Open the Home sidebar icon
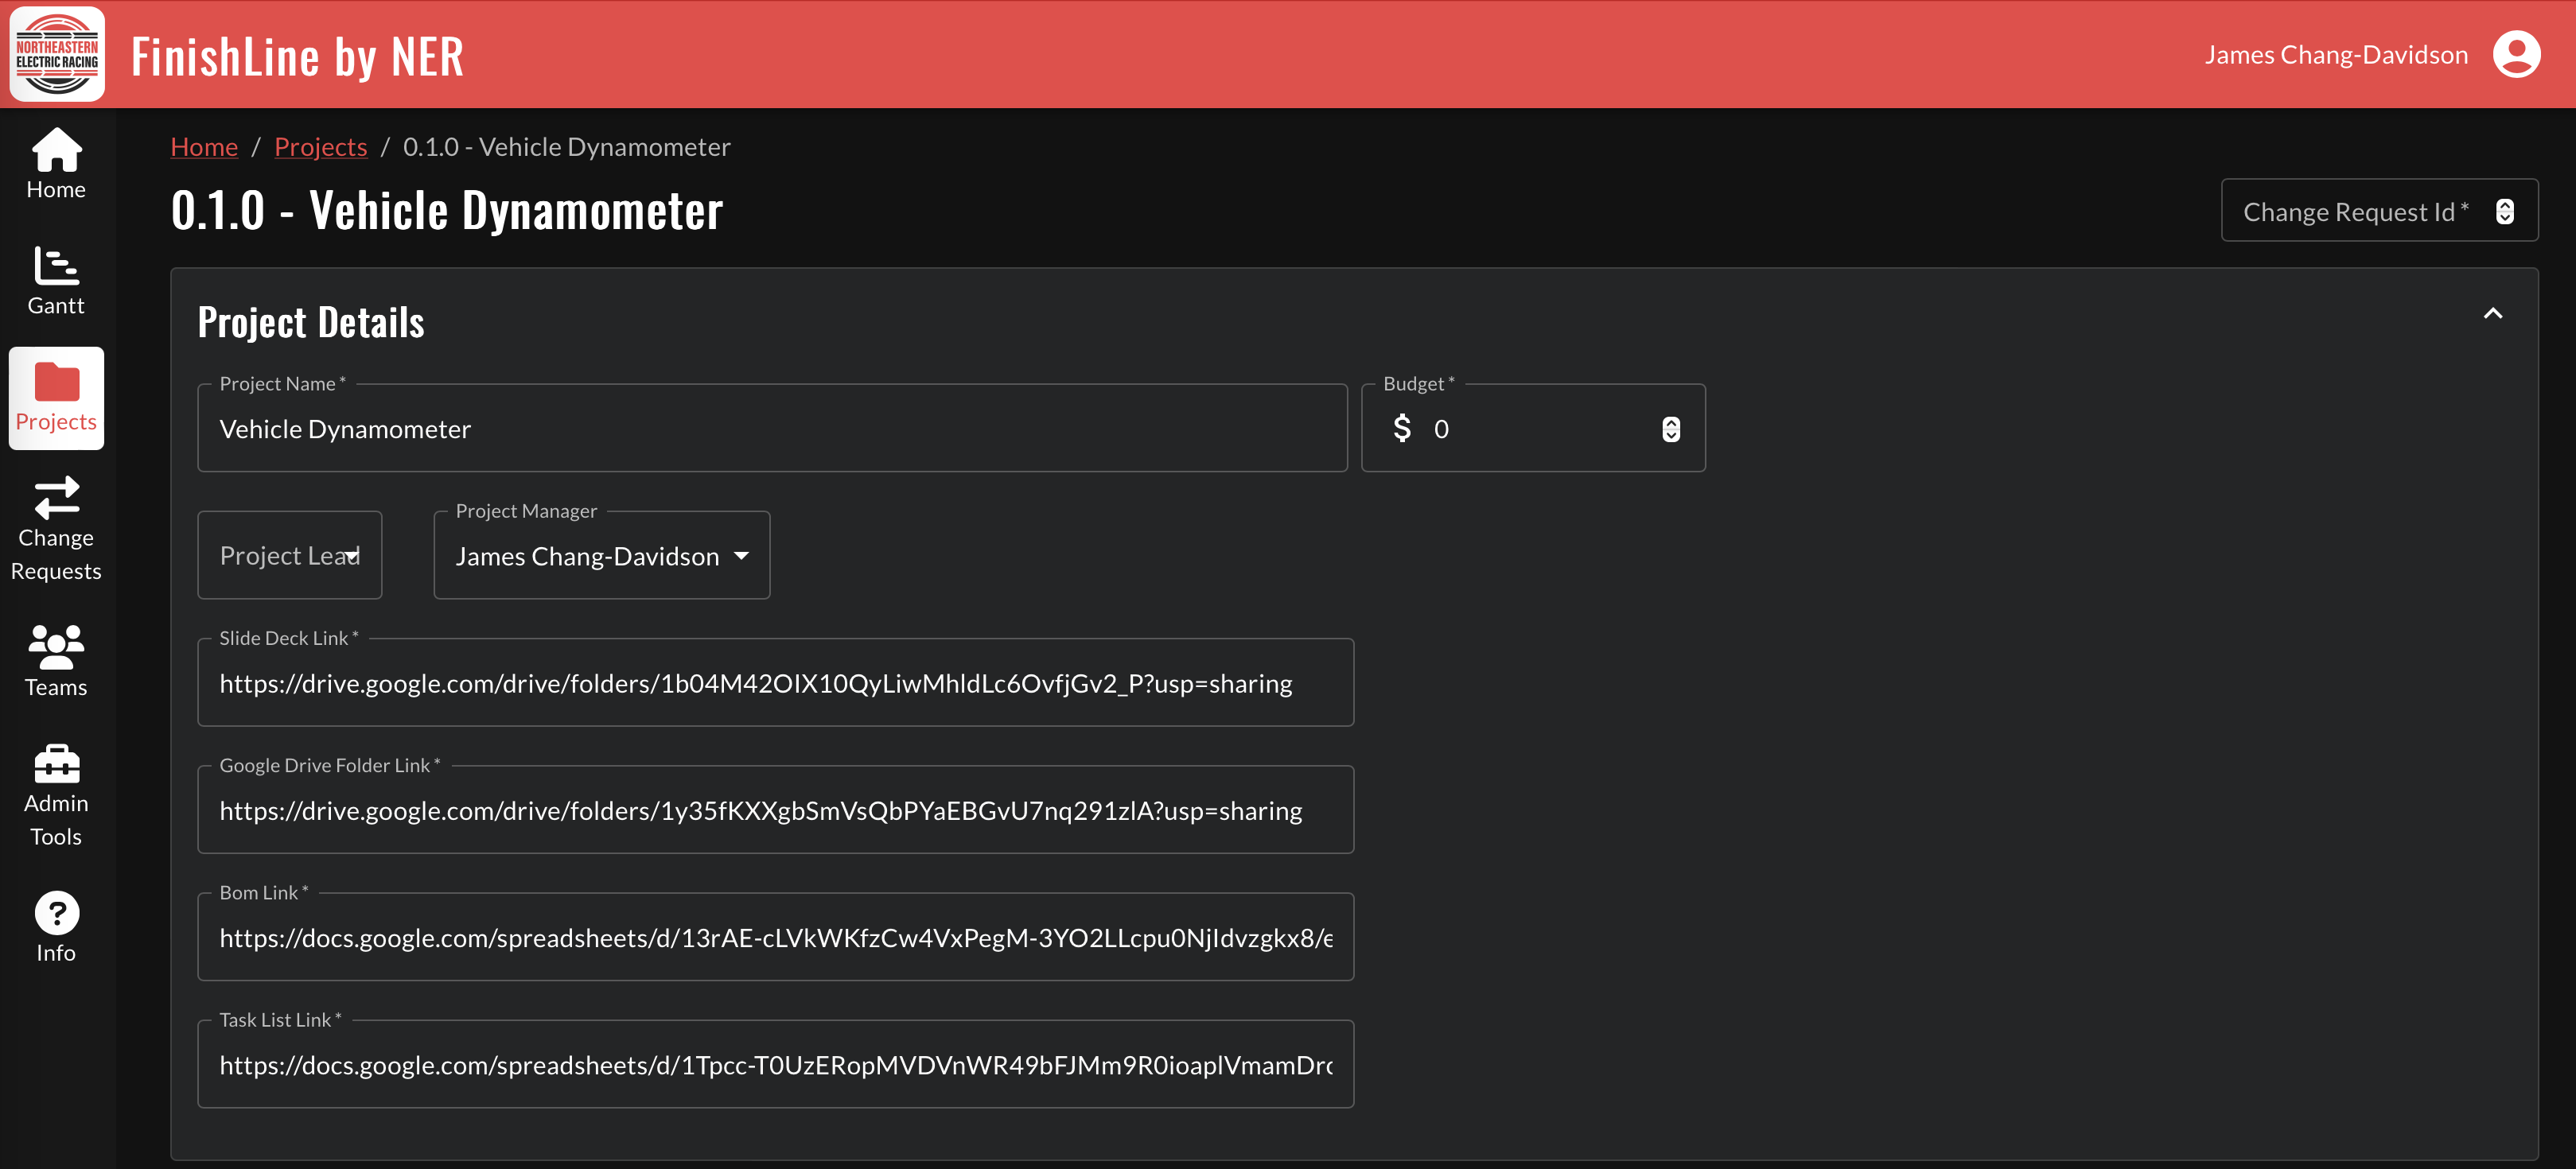The height and width of the screenshot is (1169, 2576). [x=57, y=152]
